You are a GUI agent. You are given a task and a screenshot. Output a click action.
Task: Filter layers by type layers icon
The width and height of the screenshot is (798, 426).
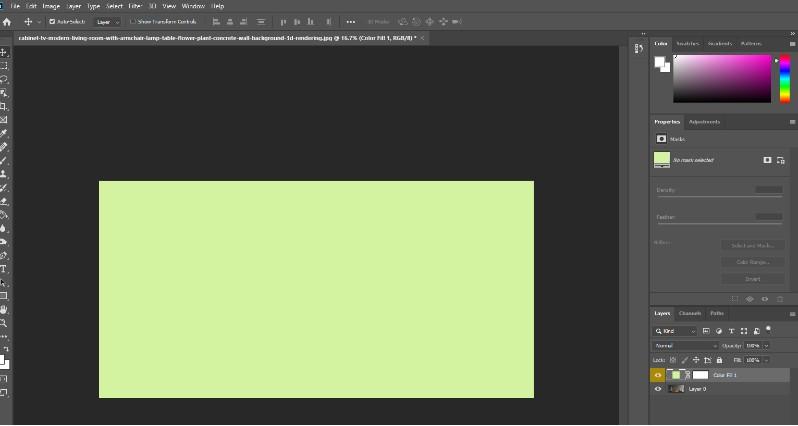[731, 331]
